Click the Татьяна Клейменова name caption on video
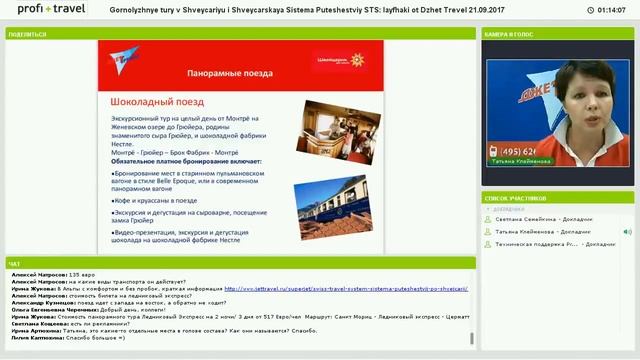Viewport: 640px width, 360px height. (521, 162)
